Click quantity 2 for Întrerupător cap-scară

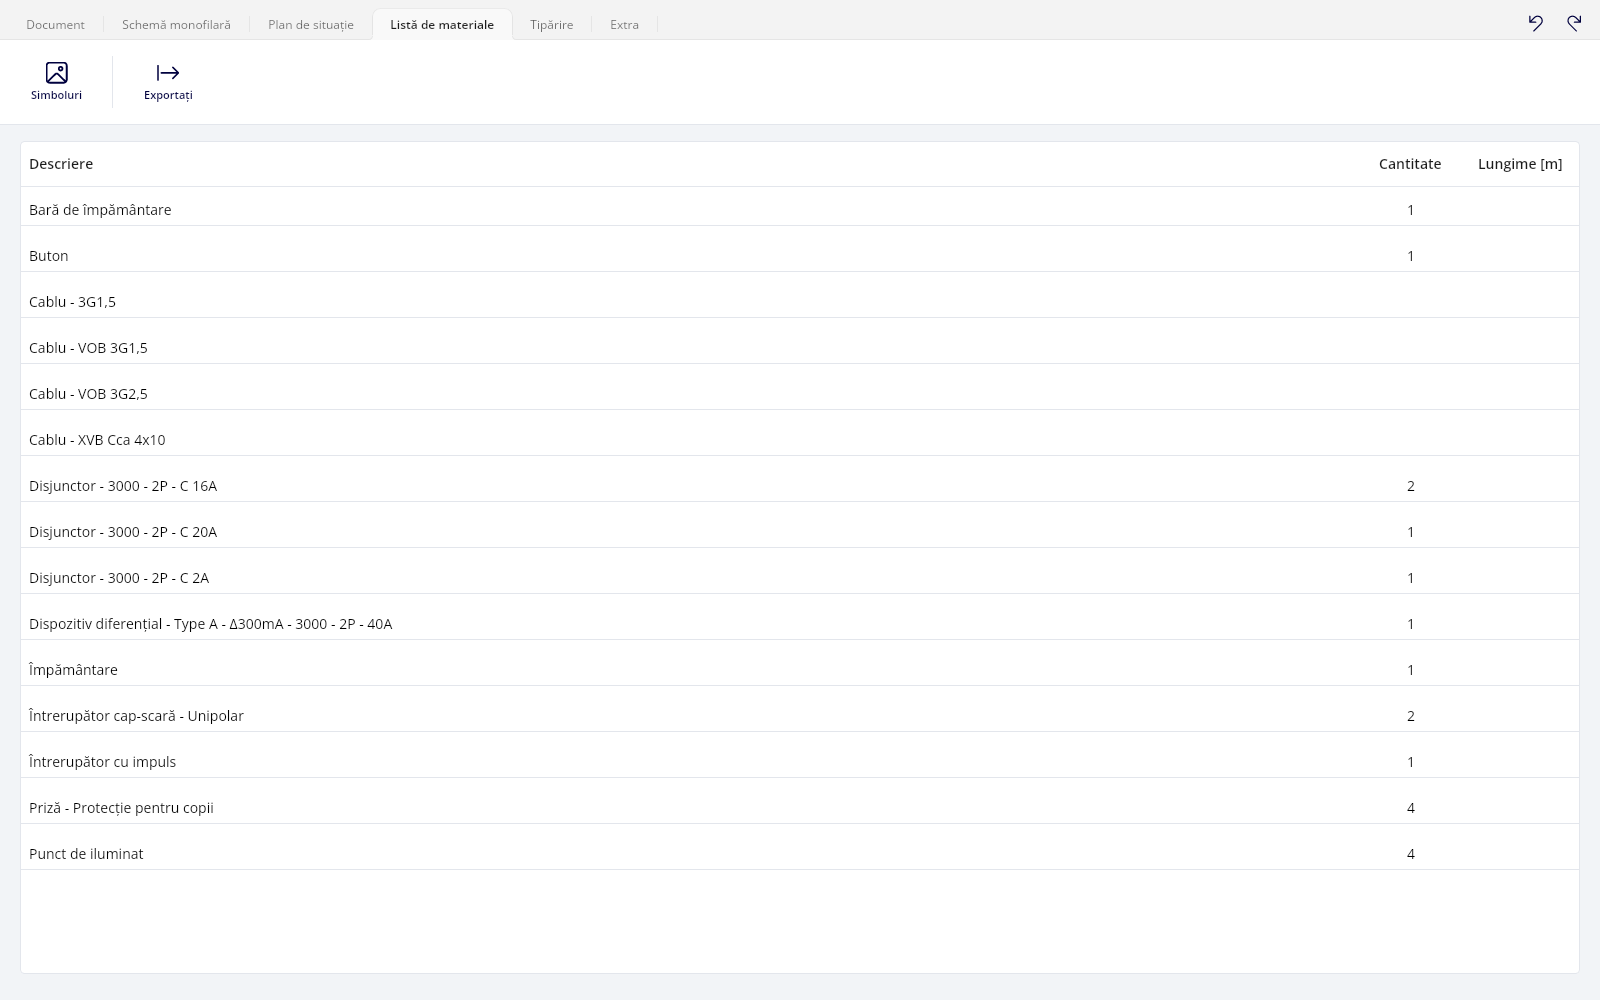(1411, 716)
